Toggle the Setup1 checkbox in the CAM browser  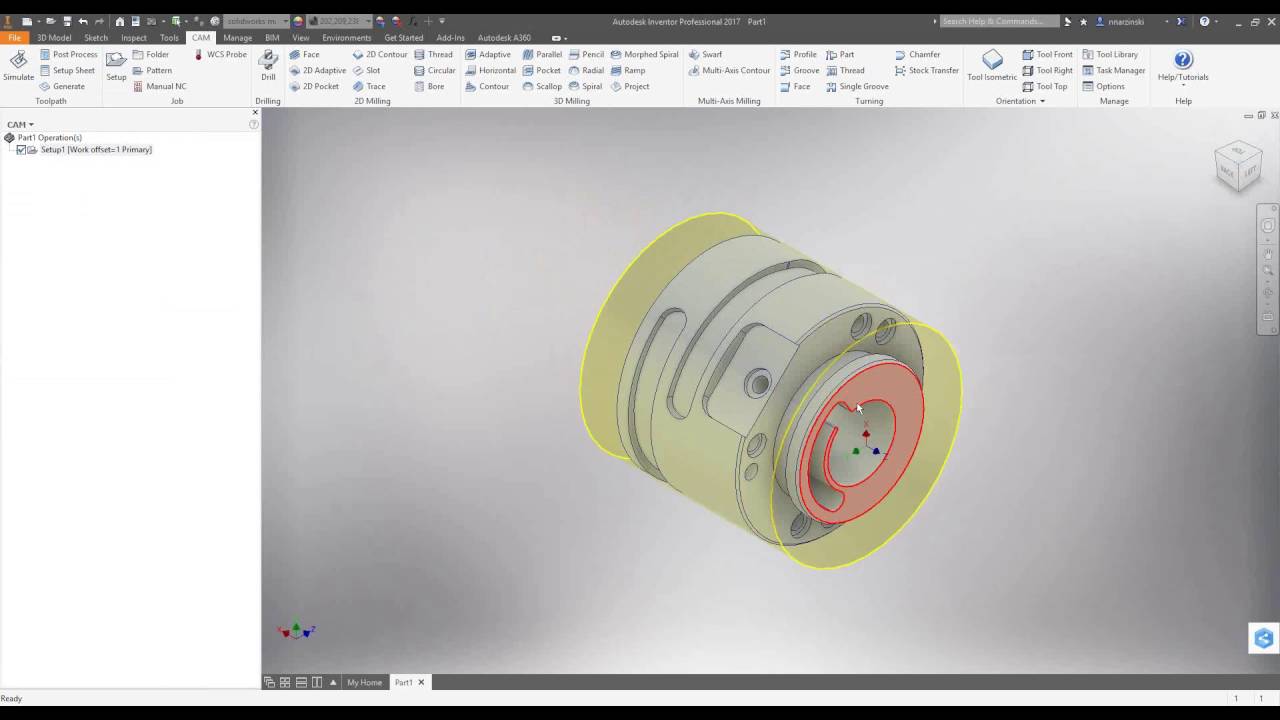[21, 150]
